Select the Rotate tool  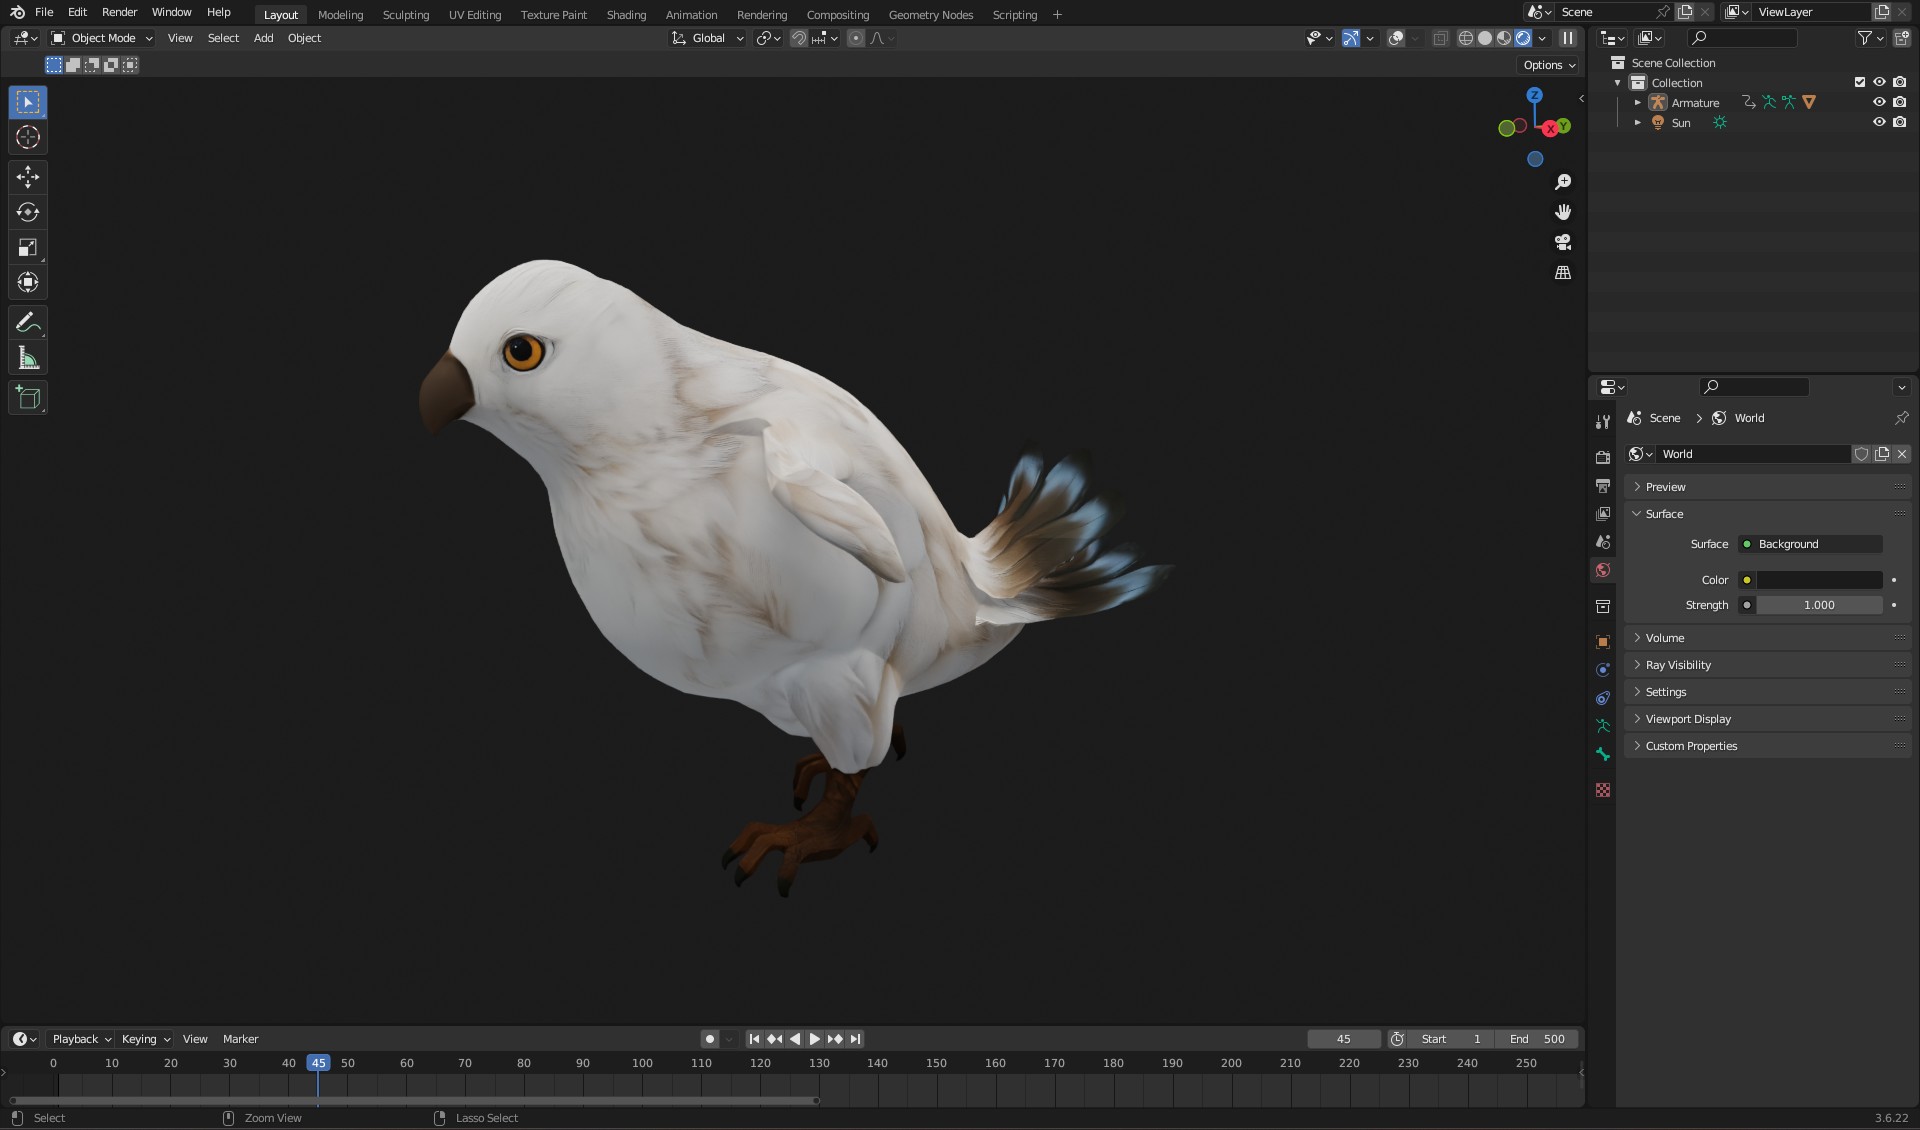click(x=28, y=212)
